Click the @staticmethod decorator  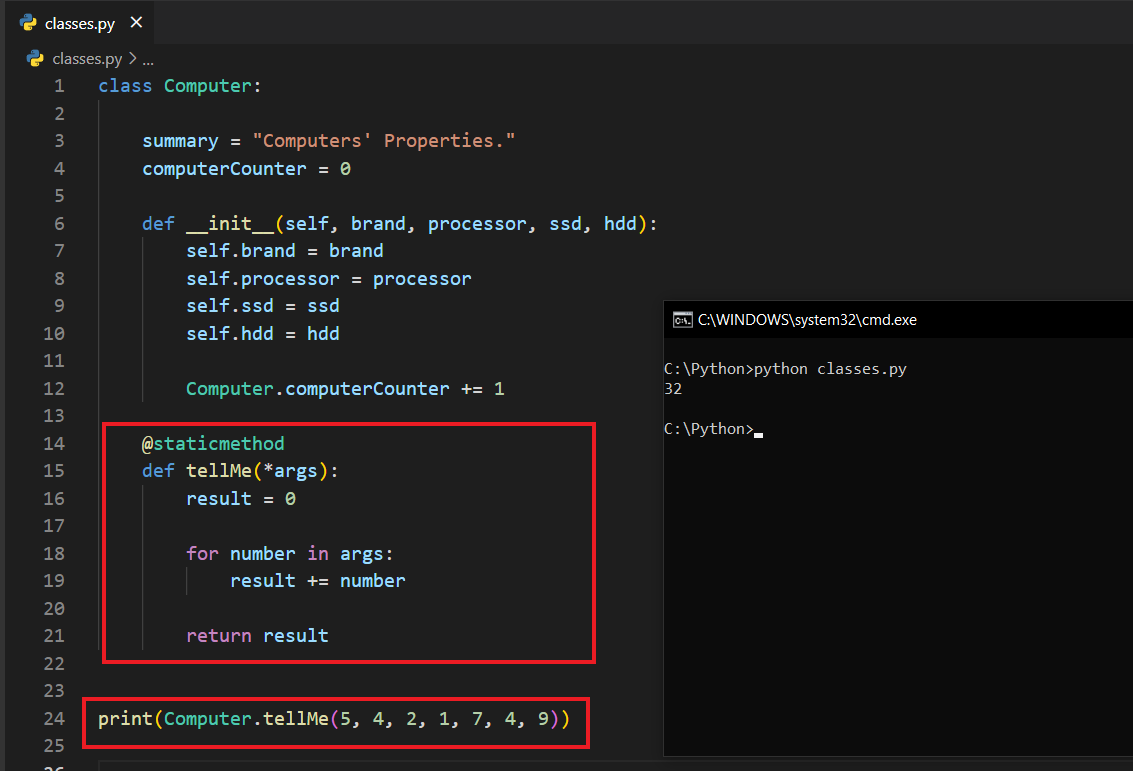click(x=213, y=443)
